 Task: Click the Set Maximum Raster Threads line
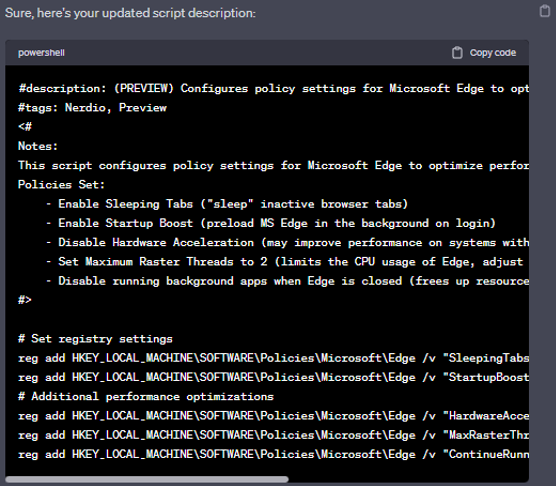pos(284,262)
